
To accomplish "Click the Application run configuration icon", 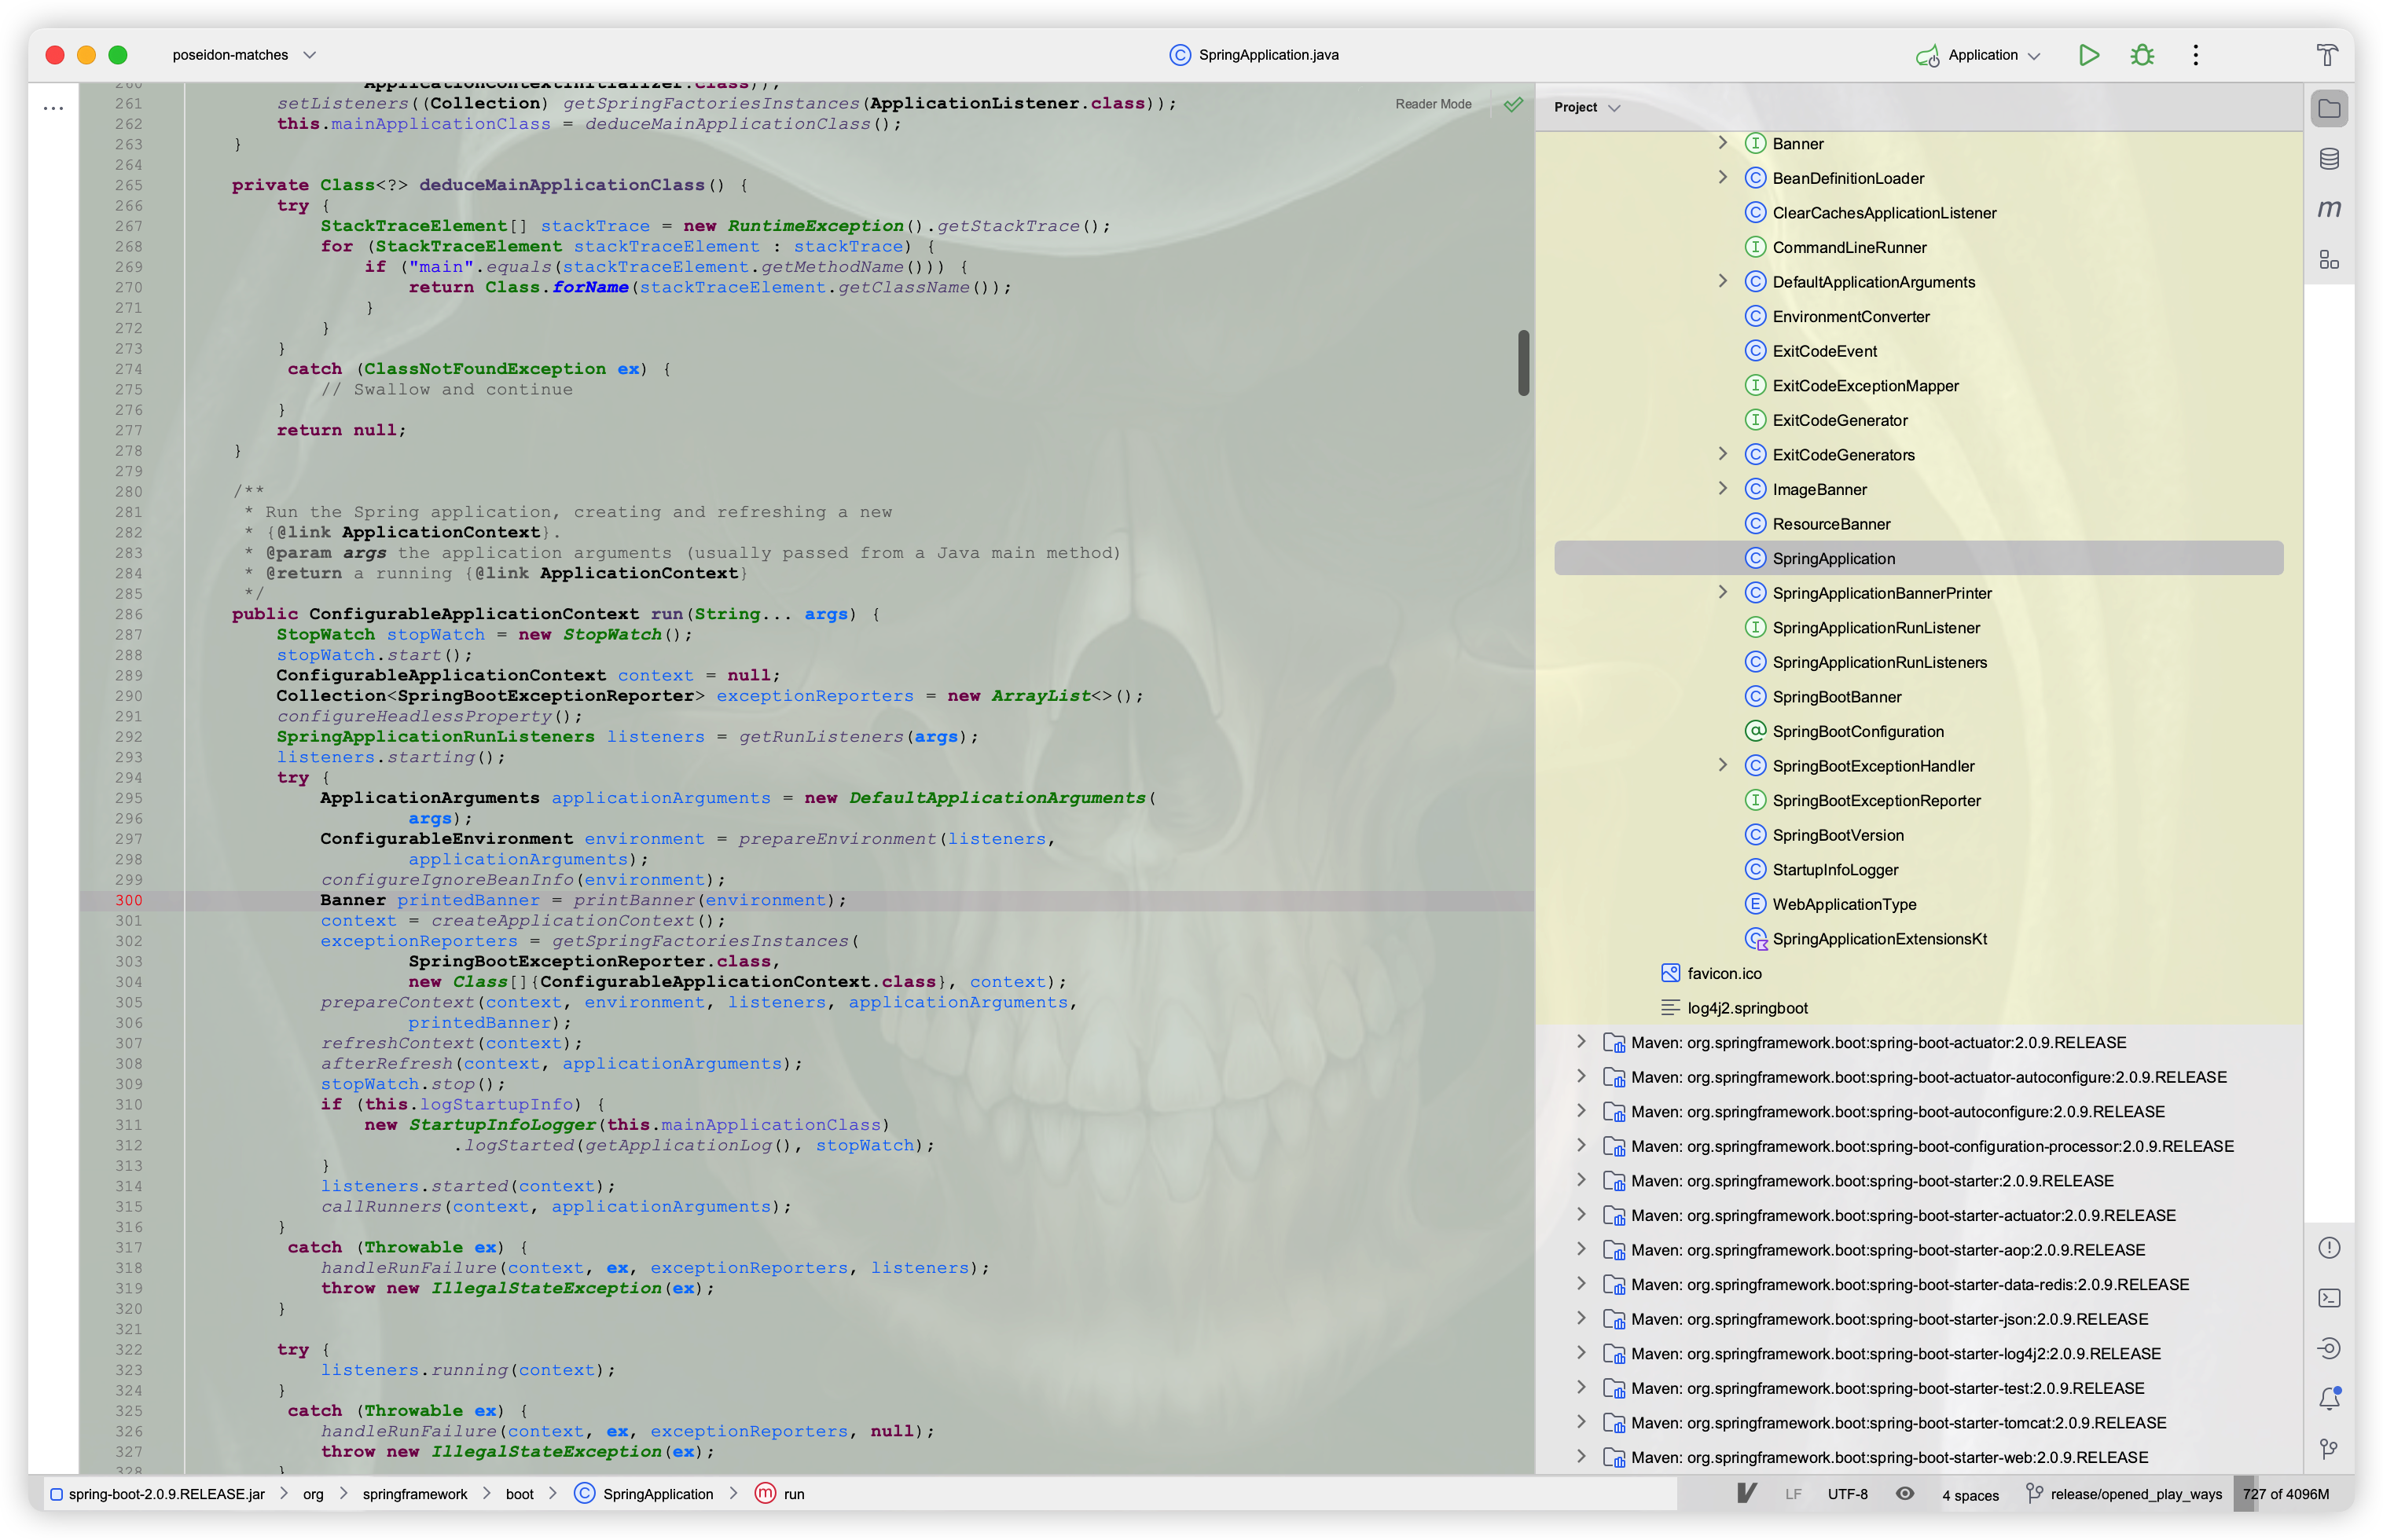I will click(x=1927, y=56).
